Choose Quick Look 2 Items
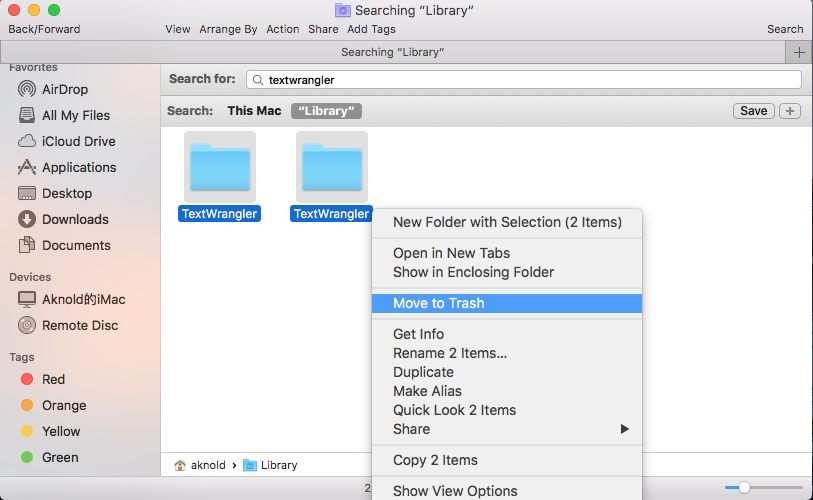Screen dimensions: 813x500 (507, 410)
